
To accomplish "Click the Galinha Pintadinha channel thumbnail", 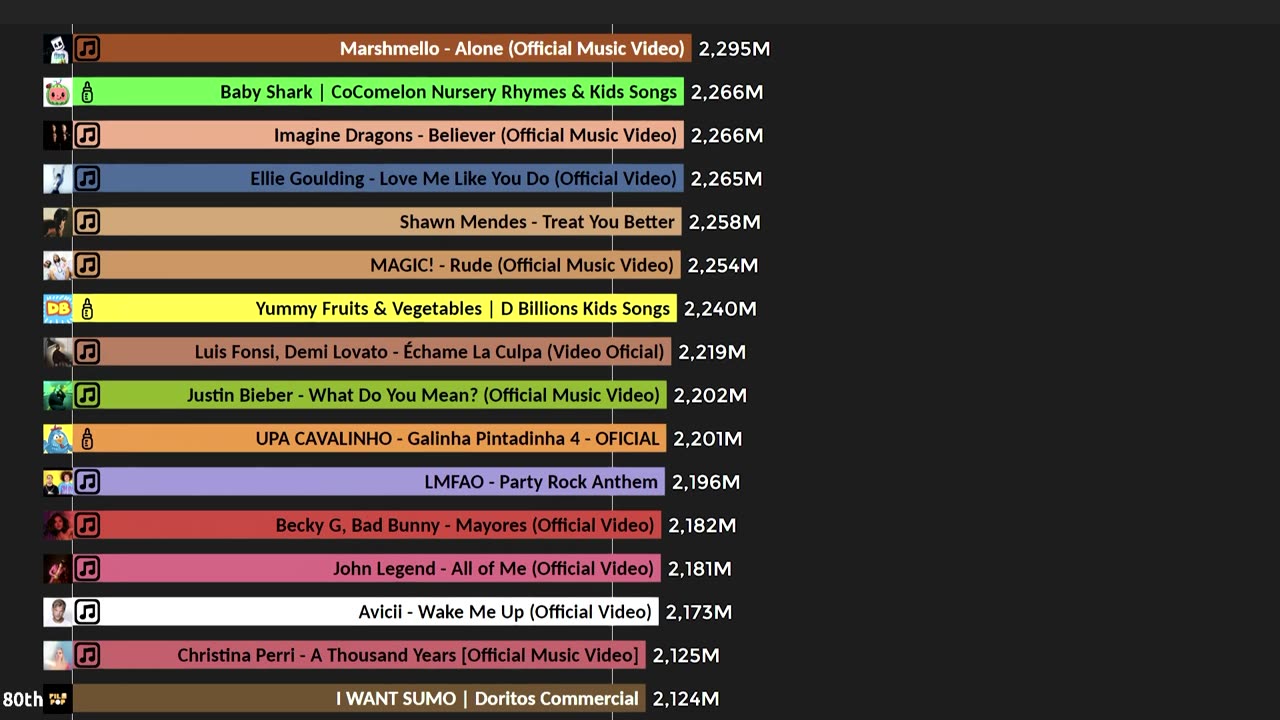I will (x=57, y=439).
